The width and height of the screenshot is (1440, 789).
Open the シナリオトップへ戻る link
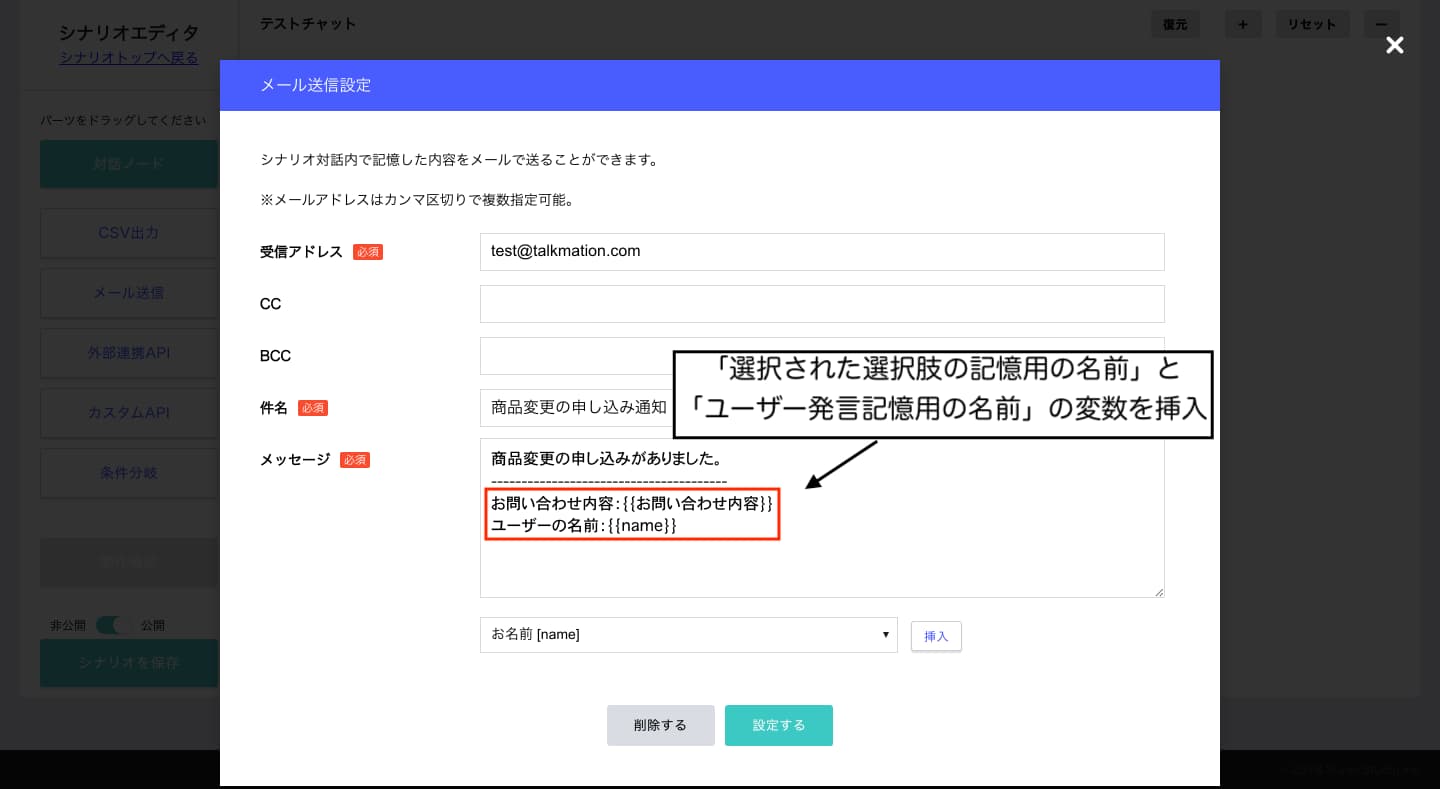(x=129, y=58)
